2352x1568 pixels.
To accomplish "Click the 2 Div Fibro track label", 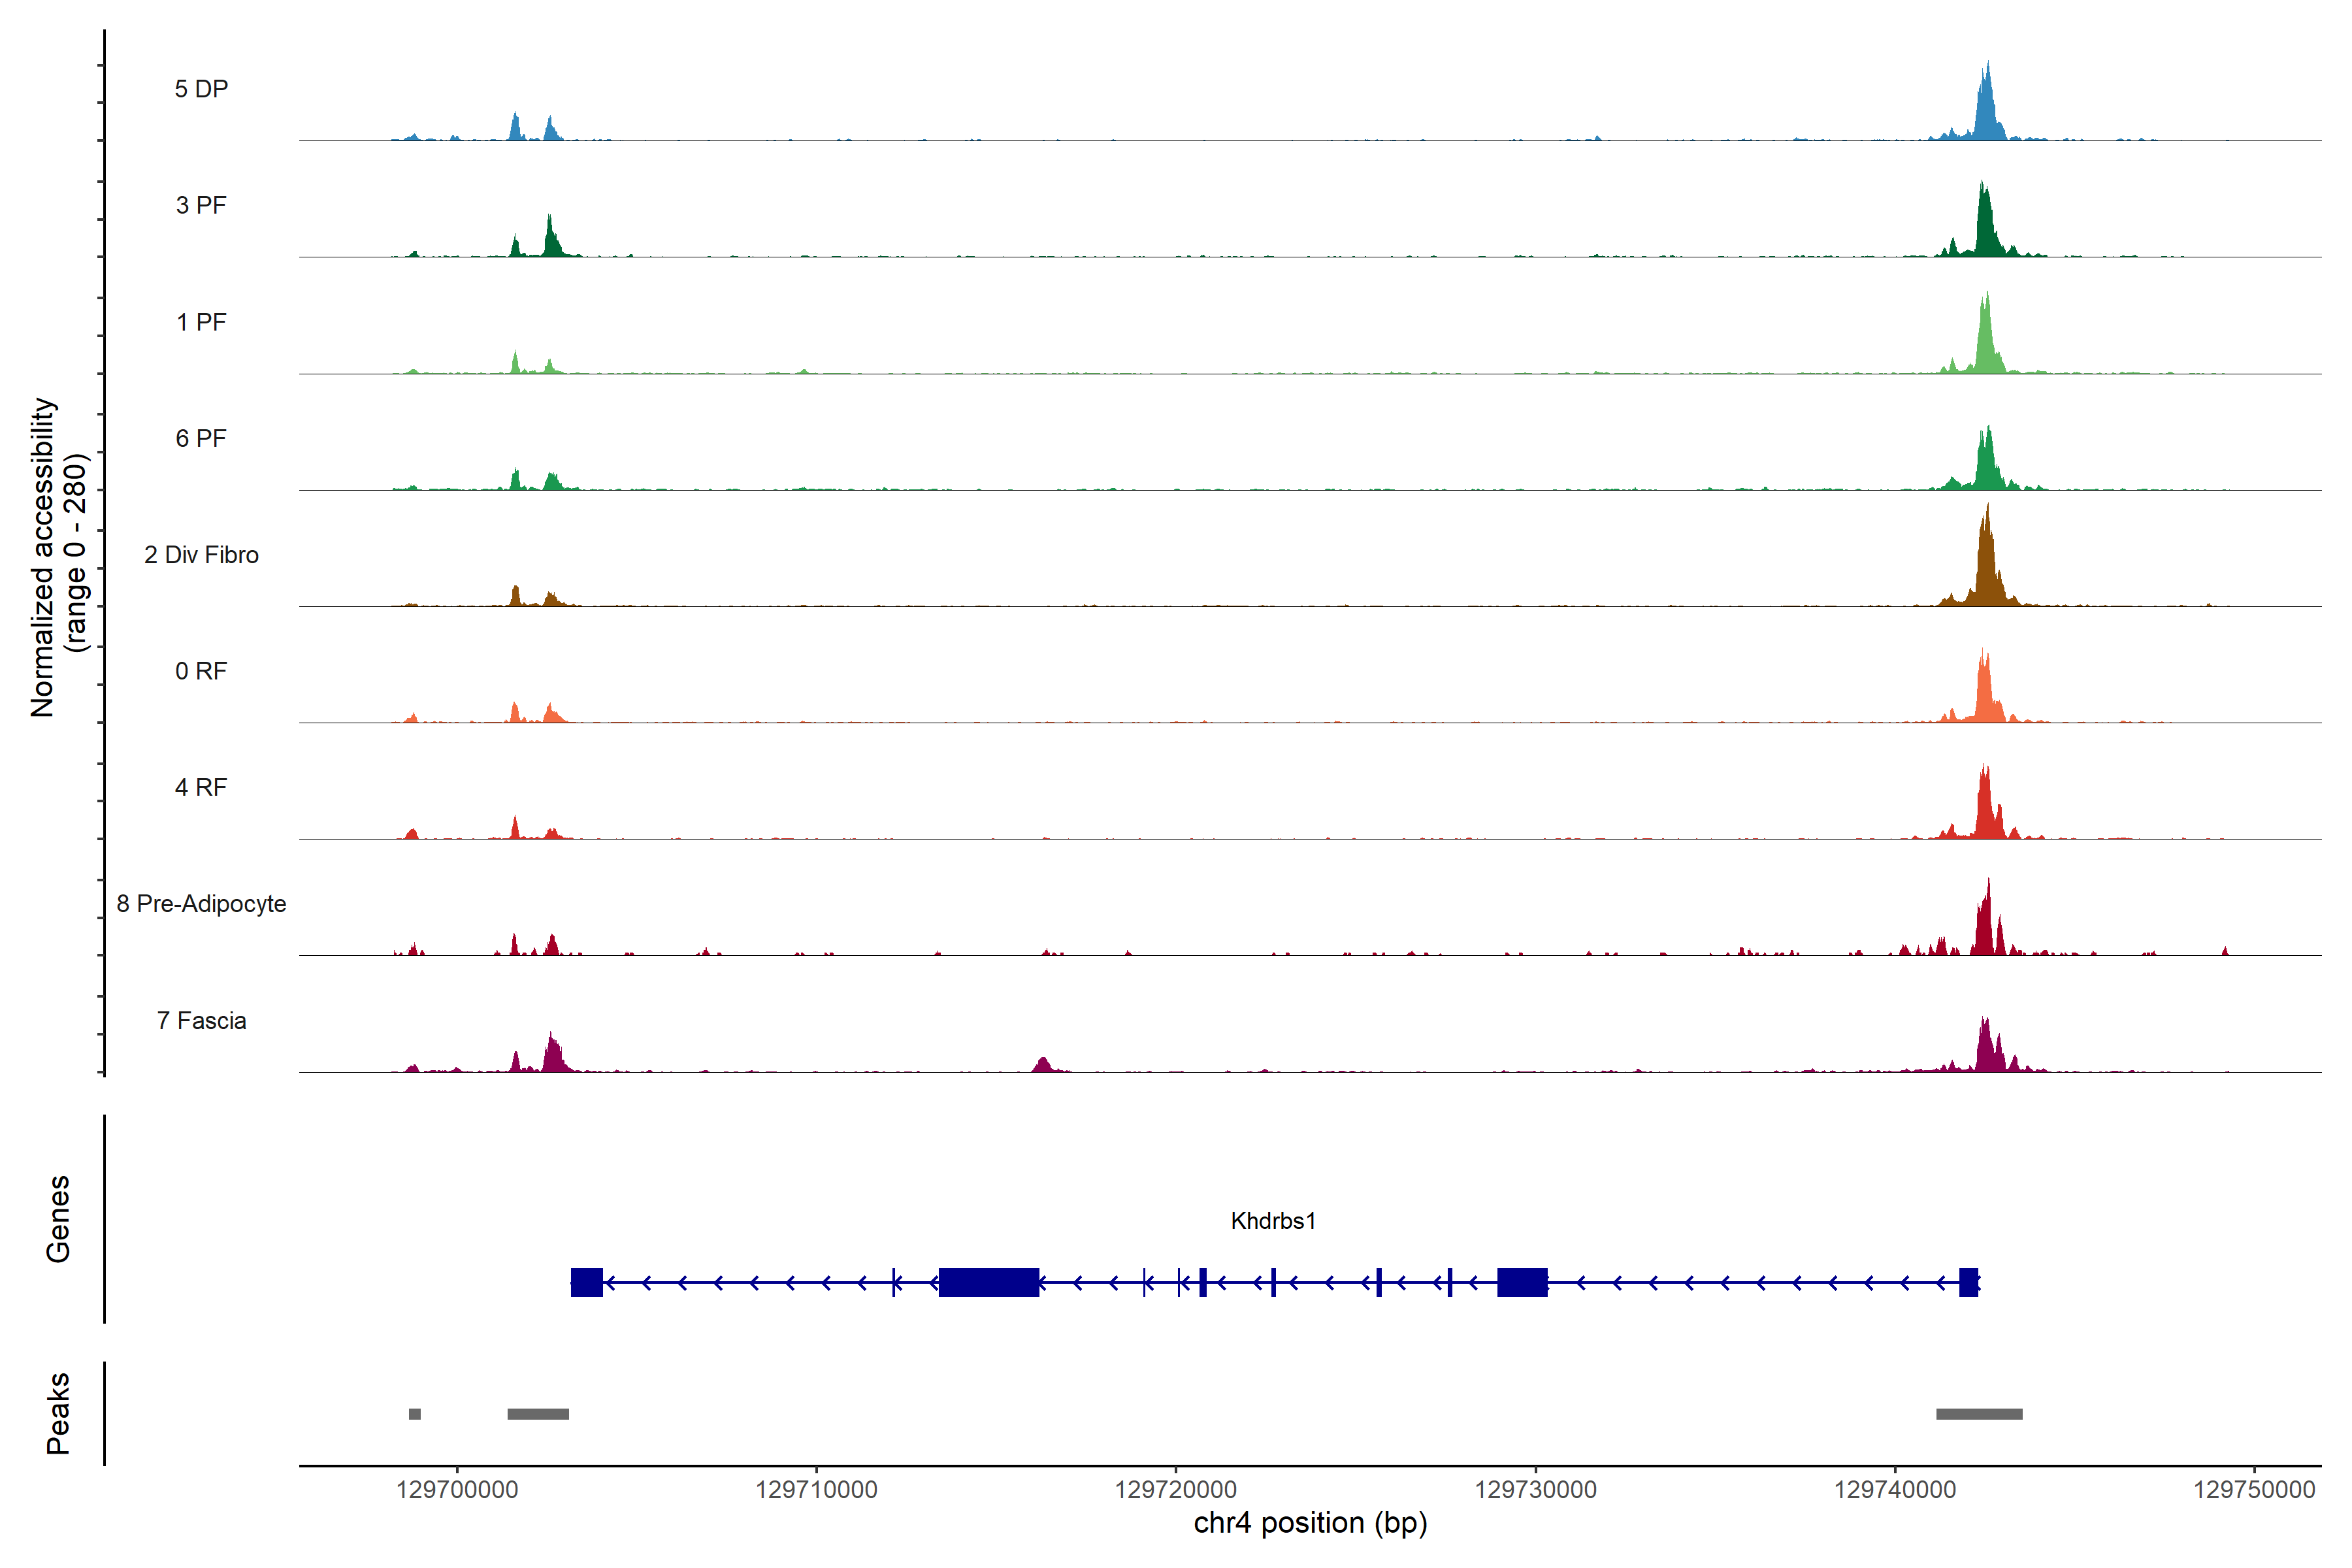I will point(201,555).
